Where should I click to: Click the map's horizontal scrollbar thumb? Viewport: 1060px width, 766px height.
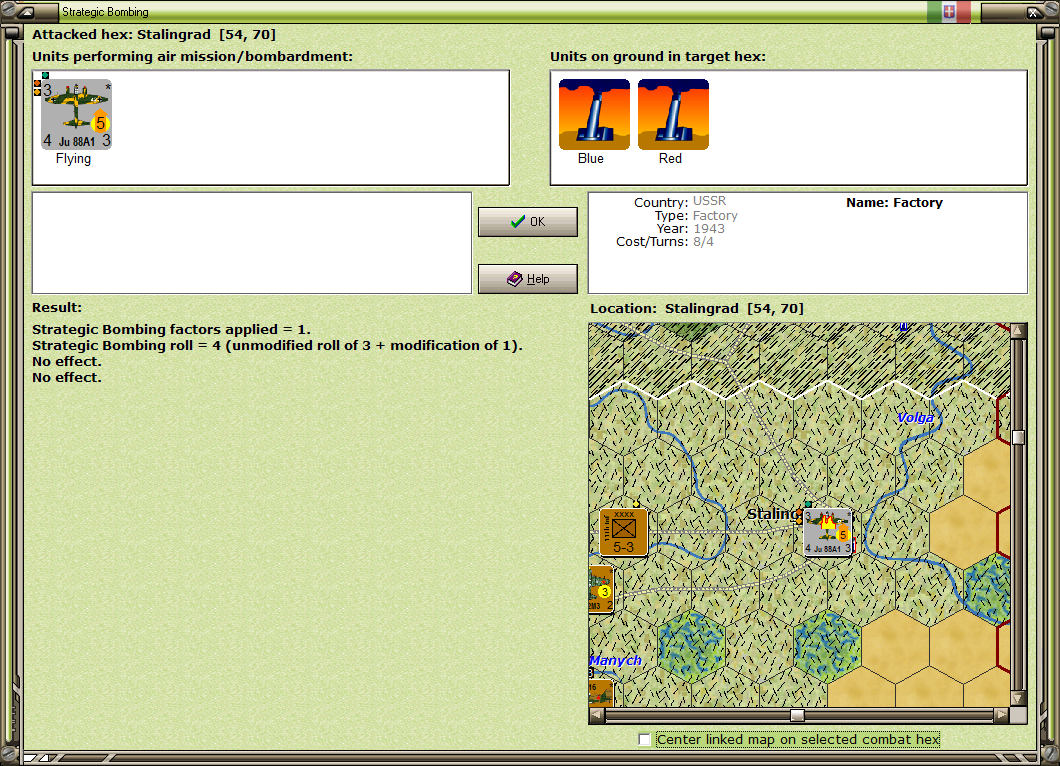tap(798, 715)
